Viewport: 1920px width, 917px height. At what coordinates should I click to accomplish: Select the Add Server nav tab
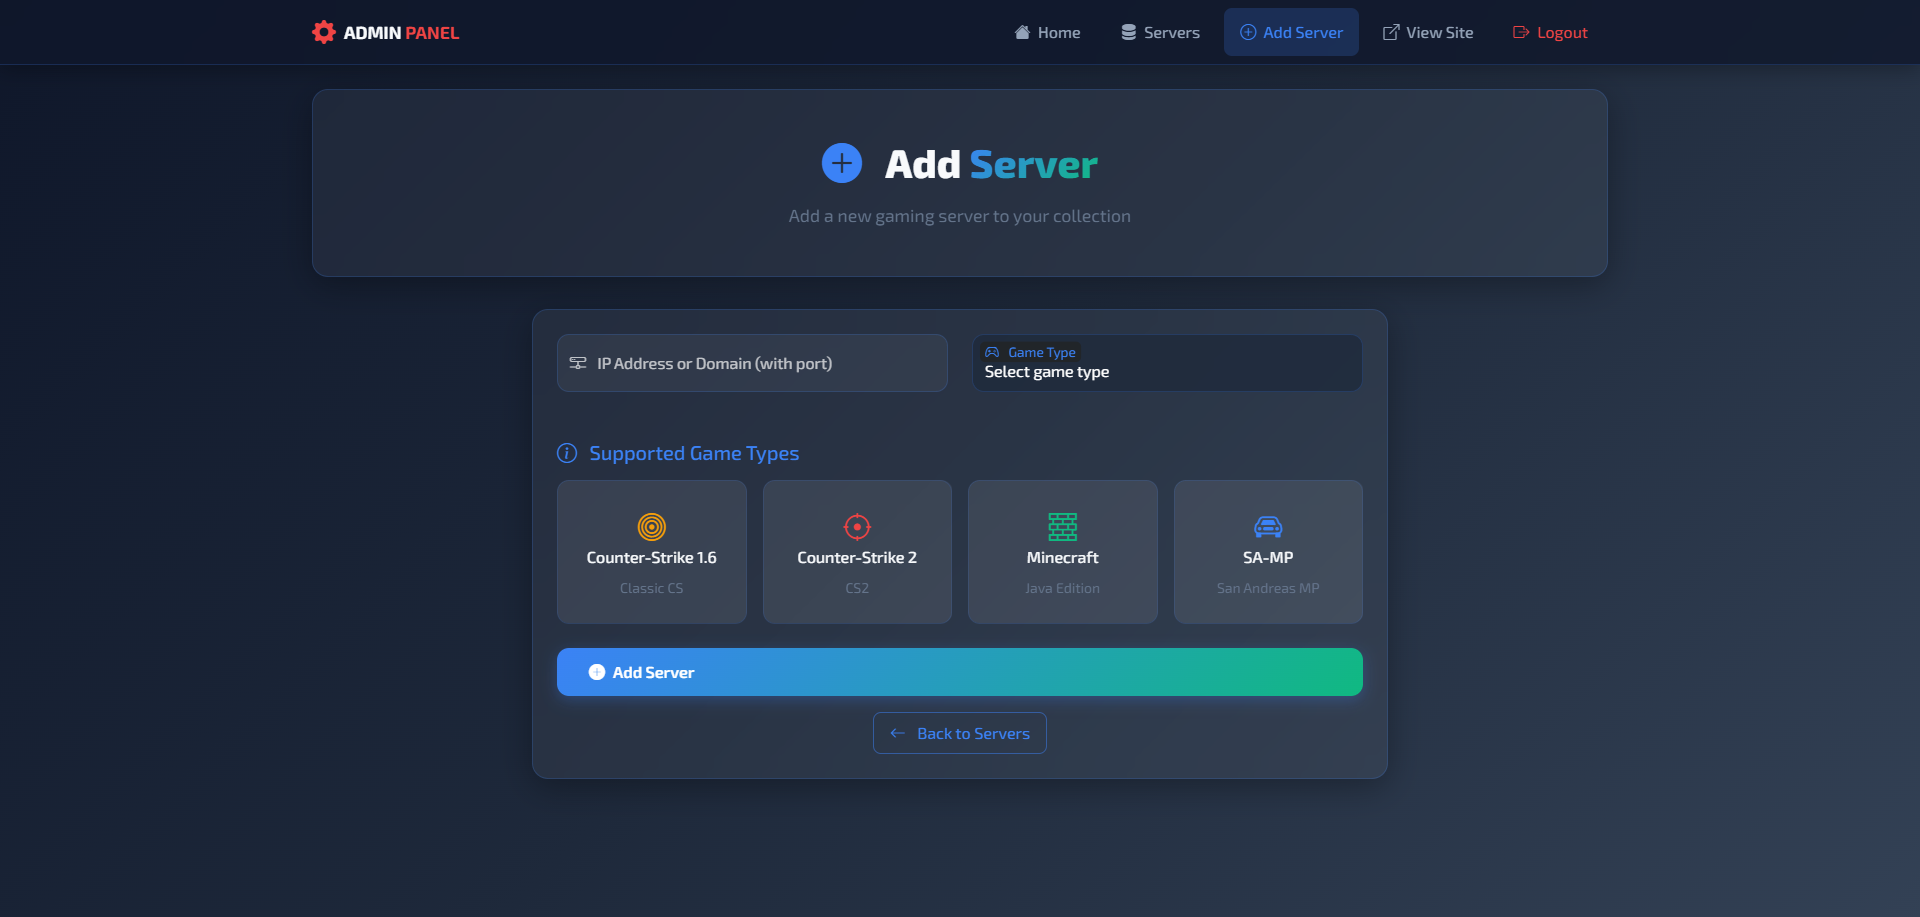(1291, 32)
